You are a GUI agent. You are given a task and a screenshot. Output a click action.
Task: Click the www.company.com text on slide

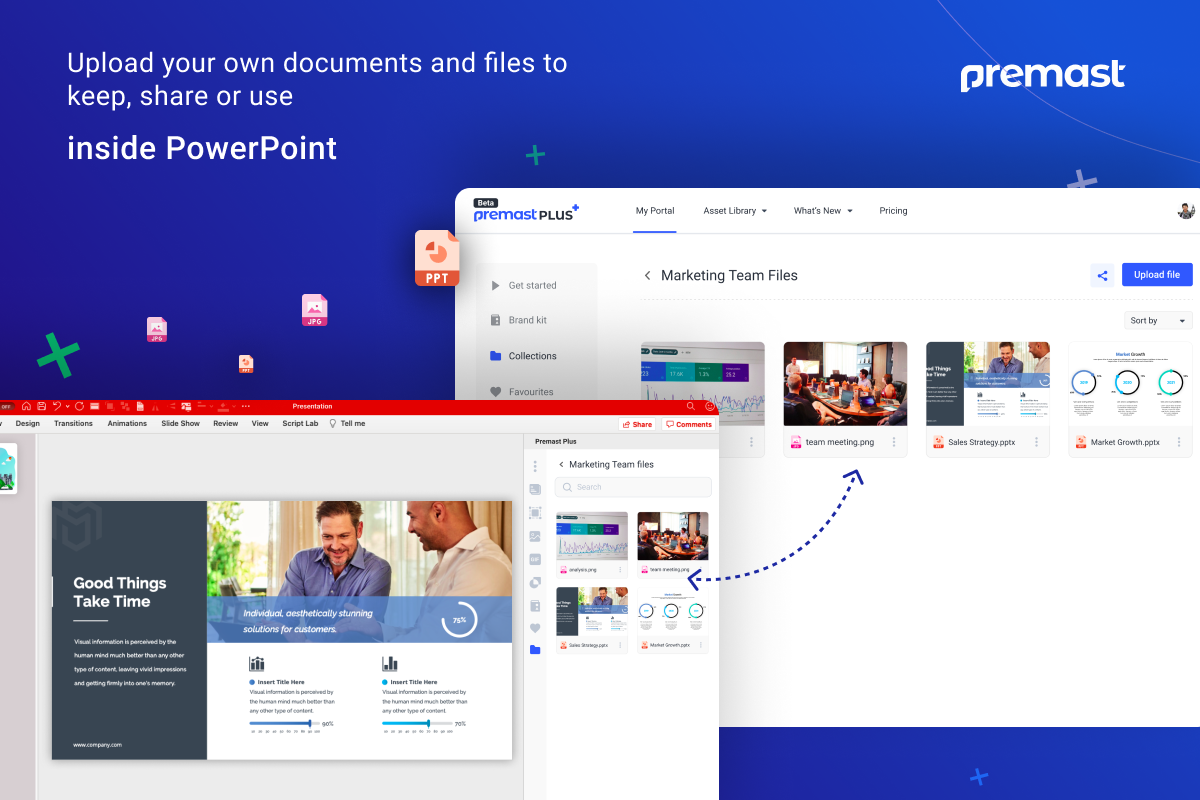click(x=97, y=745)
